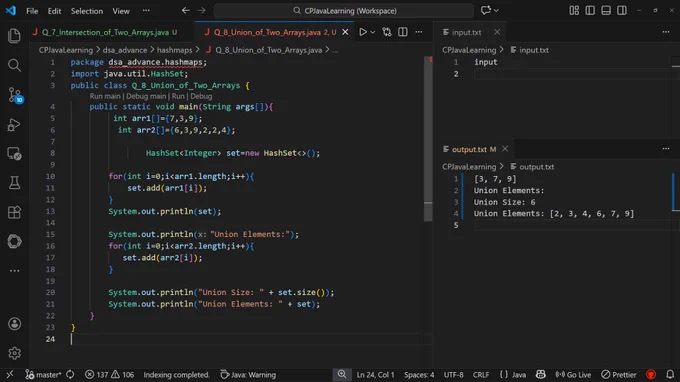The height and width of the screenshot is (382, 680).
Task: Click the master branch in status bar
Action: coord(43,375)
